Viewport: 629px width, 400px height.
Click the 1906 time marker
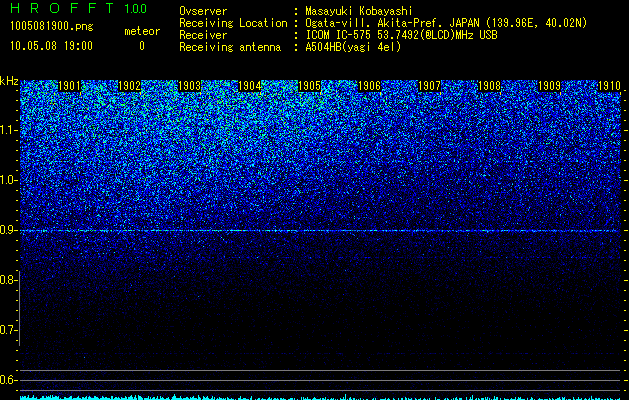tap(369, 86)
